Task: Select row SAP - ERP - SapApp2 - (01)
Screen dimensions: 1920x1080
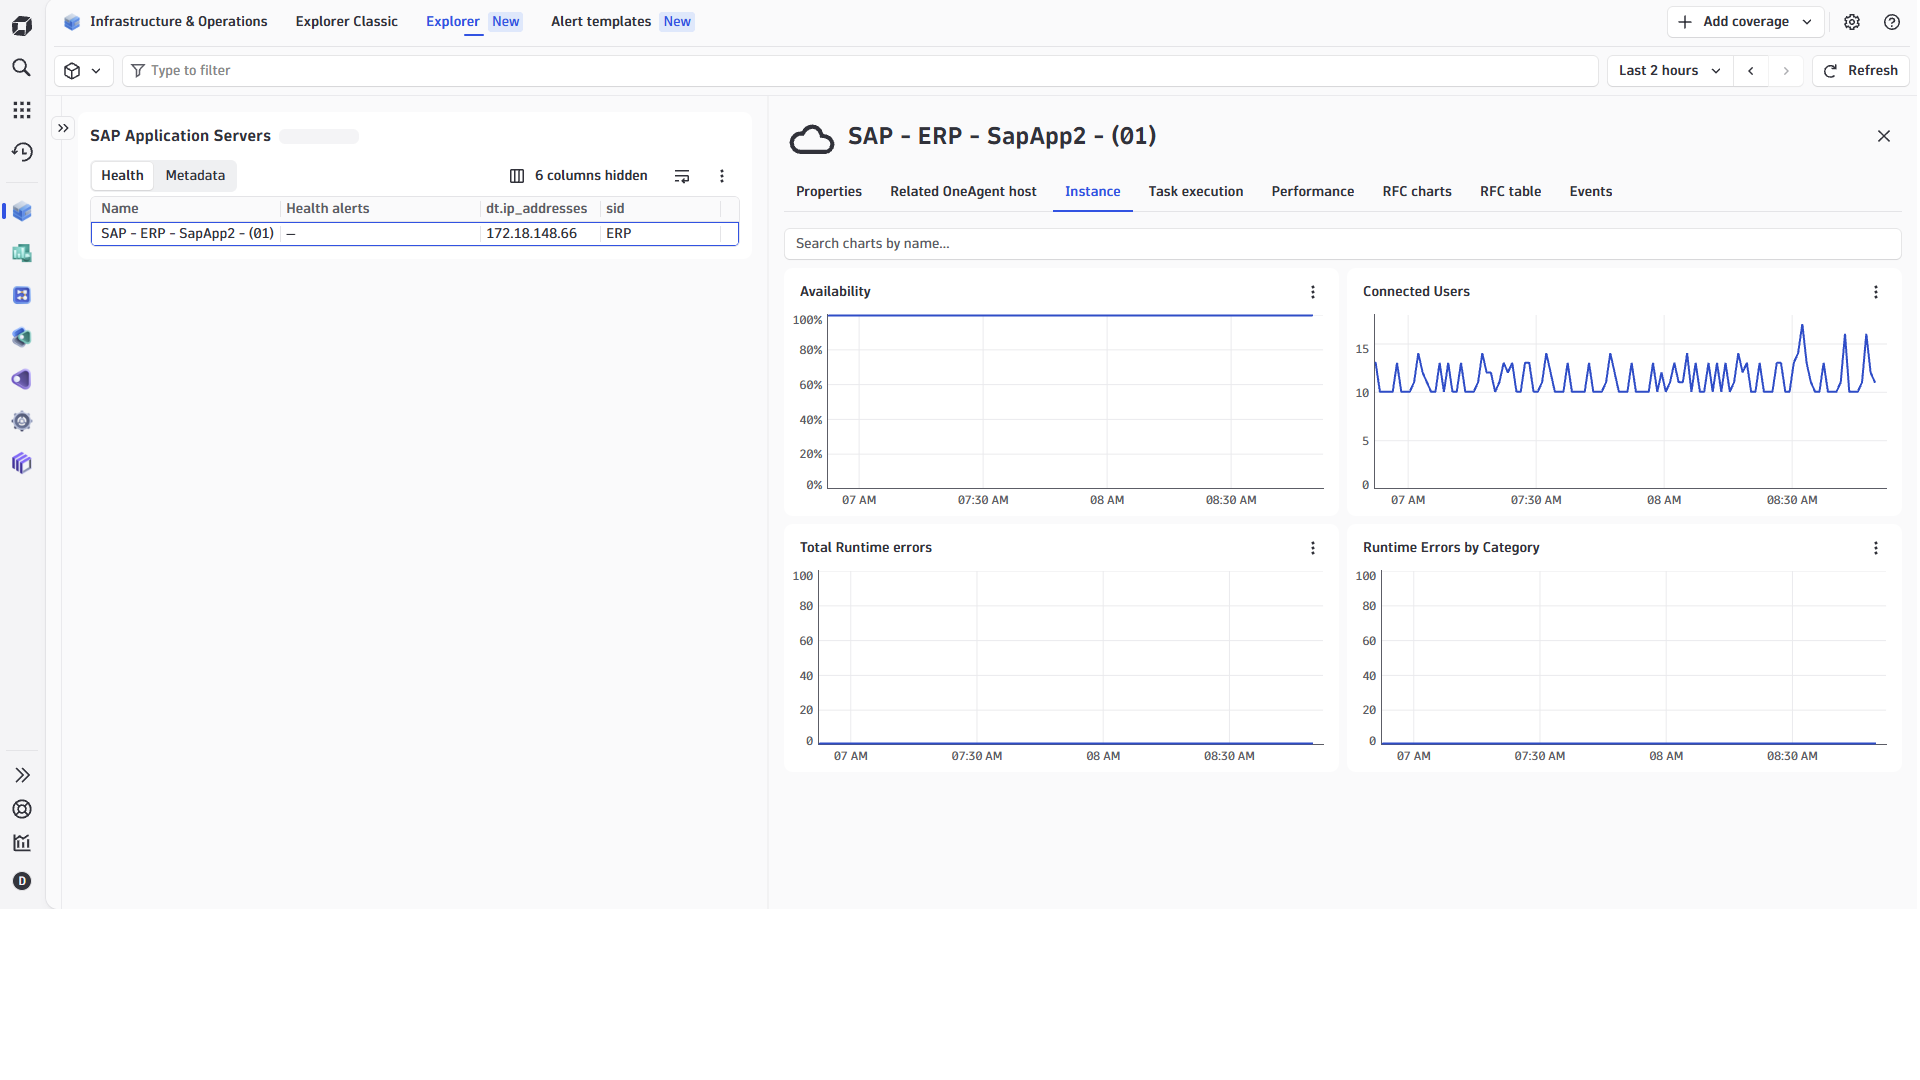Action: coord(415,234)
